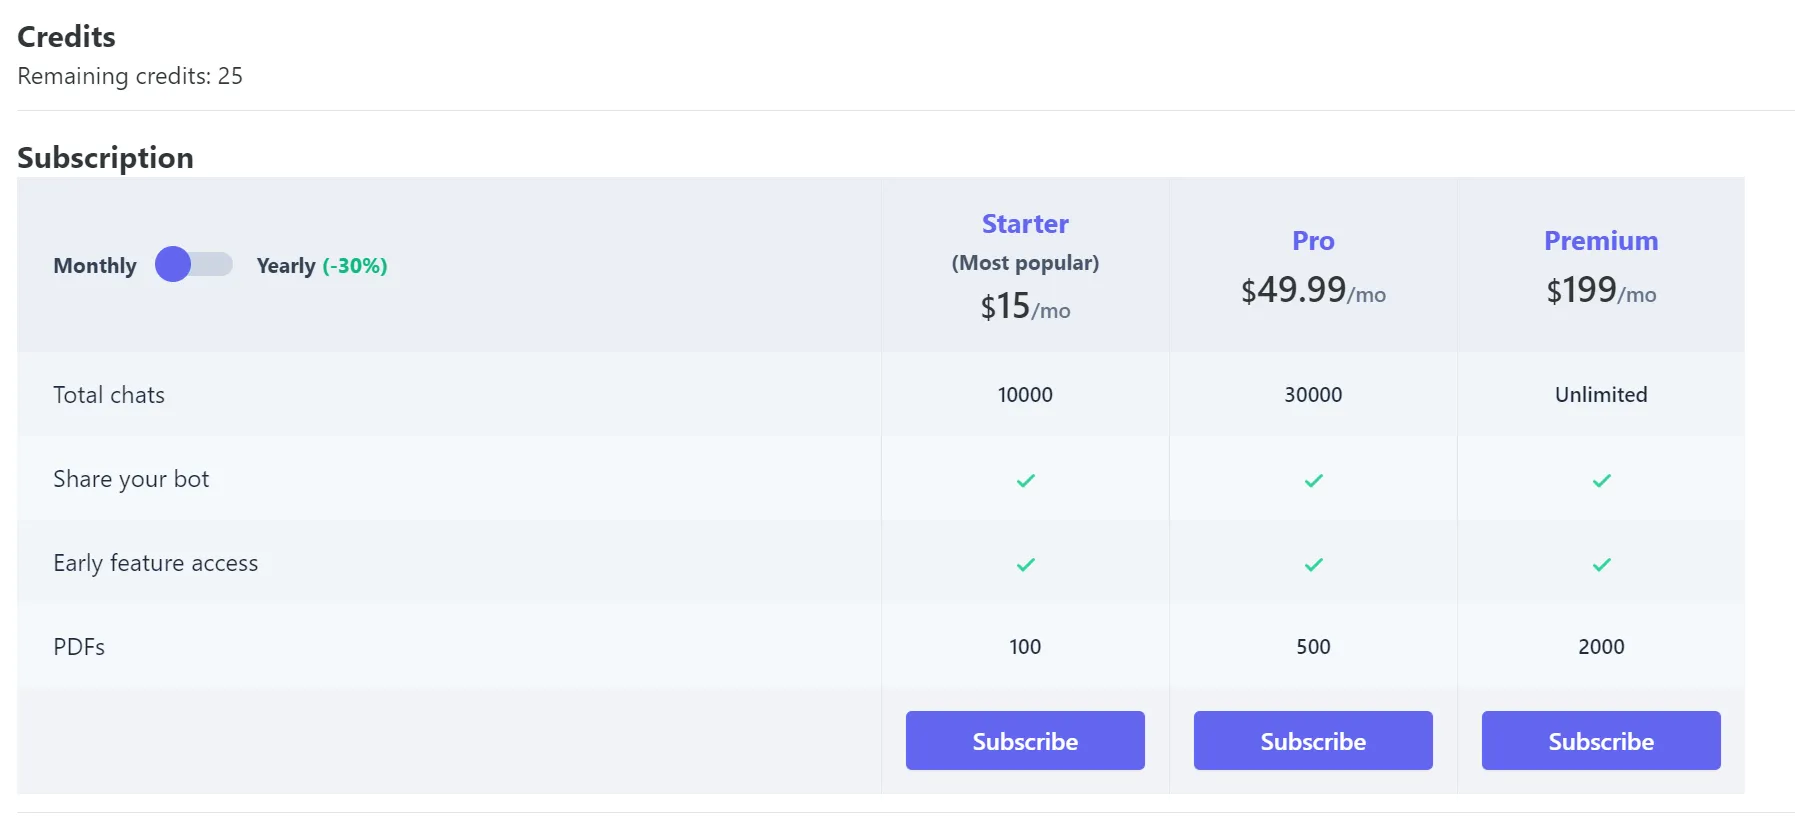Screen dimensions: 1795x823
Task: Click the Pro plan title
Action: (1313, 241)
